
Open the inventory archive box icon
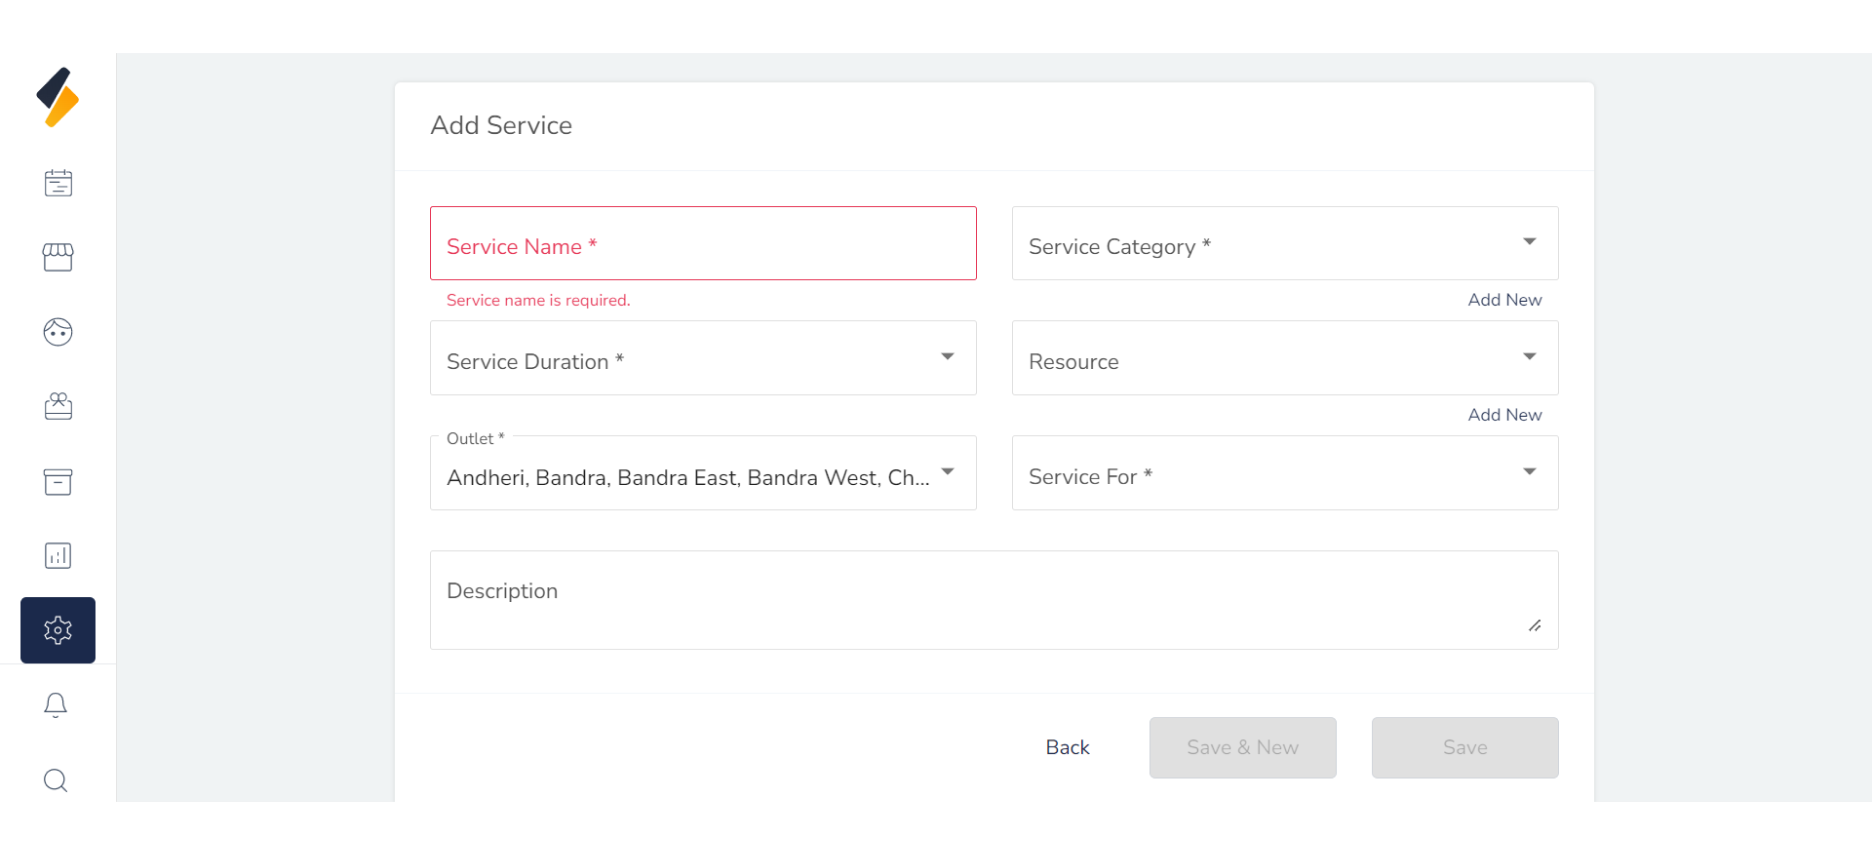coord(58,481)
